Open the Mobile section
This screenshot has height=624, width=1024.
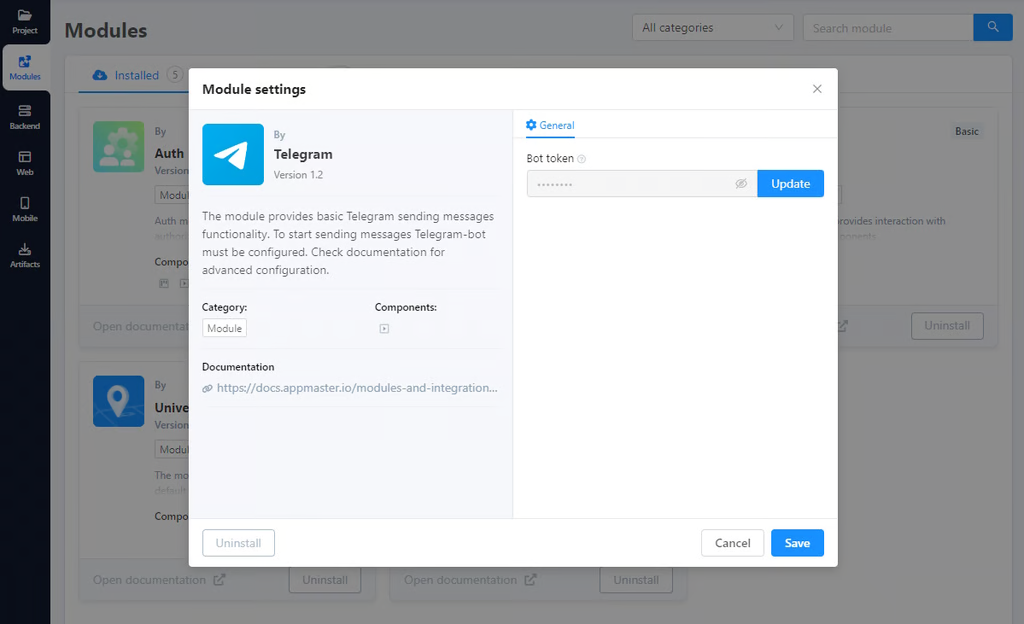(25, 208)
